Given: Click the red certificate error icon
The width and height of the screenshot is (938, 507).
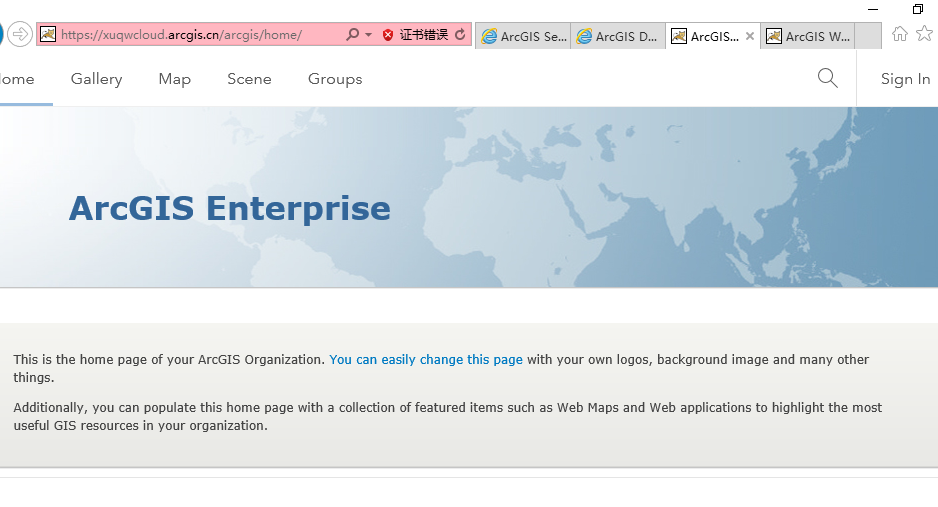Looking at the screenshot, I should (x=388, y=35).
